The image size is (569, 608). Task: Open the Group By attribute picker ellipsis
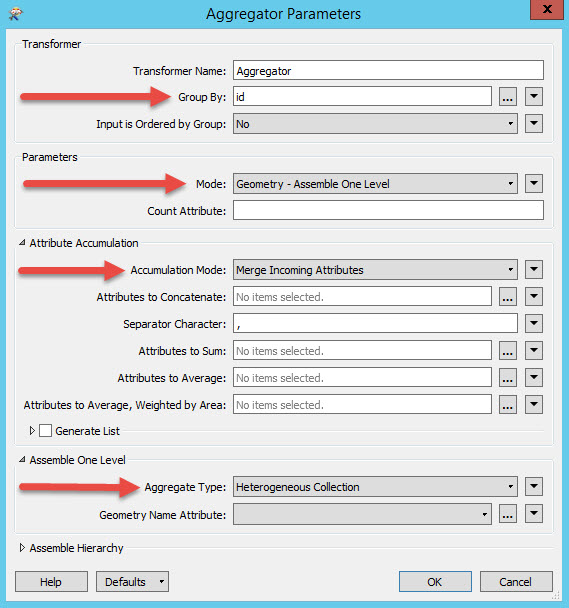click(508, 97)
